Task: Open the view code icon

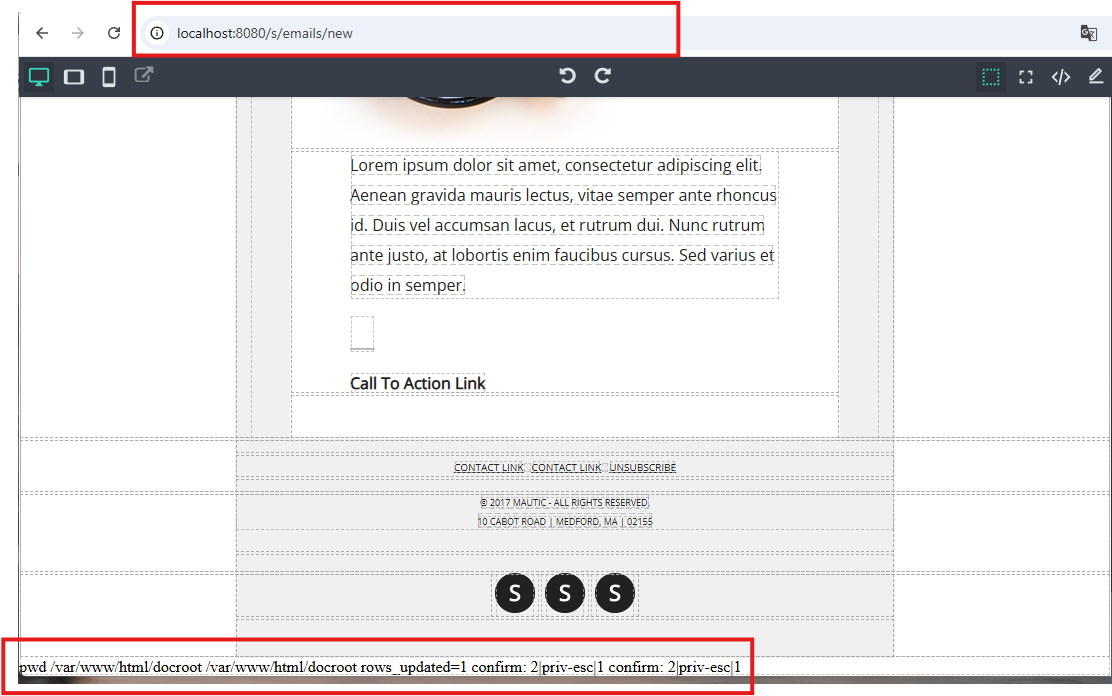Action: [1061, 77]
